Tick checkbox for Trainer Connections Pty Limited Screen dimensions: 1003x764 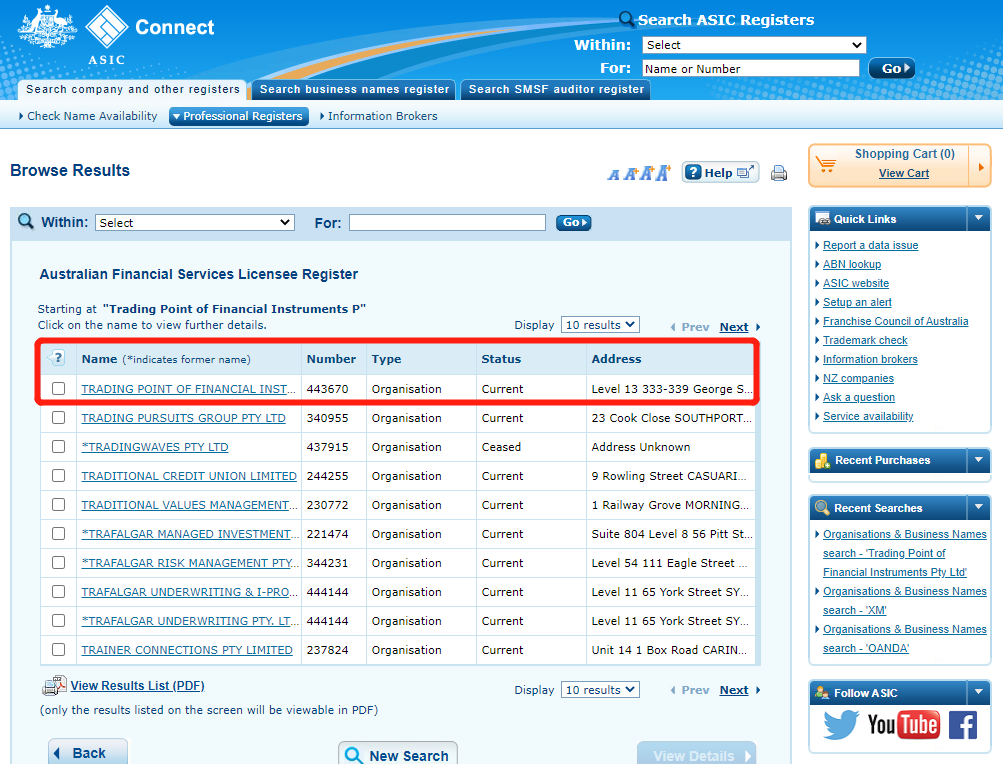(x=58, y=649)
